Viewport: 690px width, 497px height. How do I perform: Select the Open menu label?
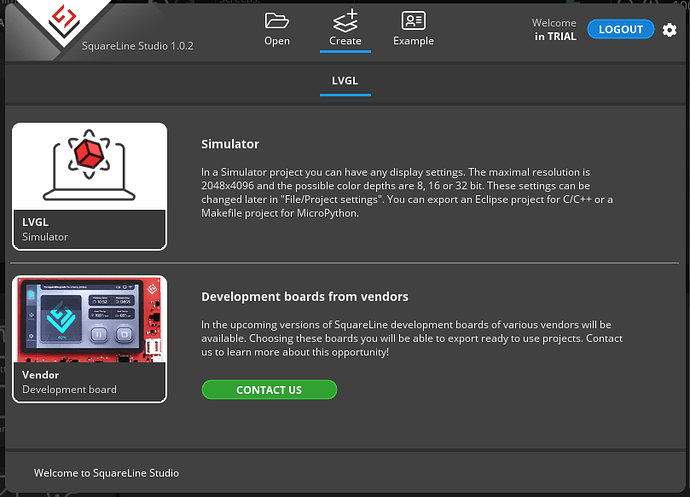pyautogui.click(x=277, y=41)
